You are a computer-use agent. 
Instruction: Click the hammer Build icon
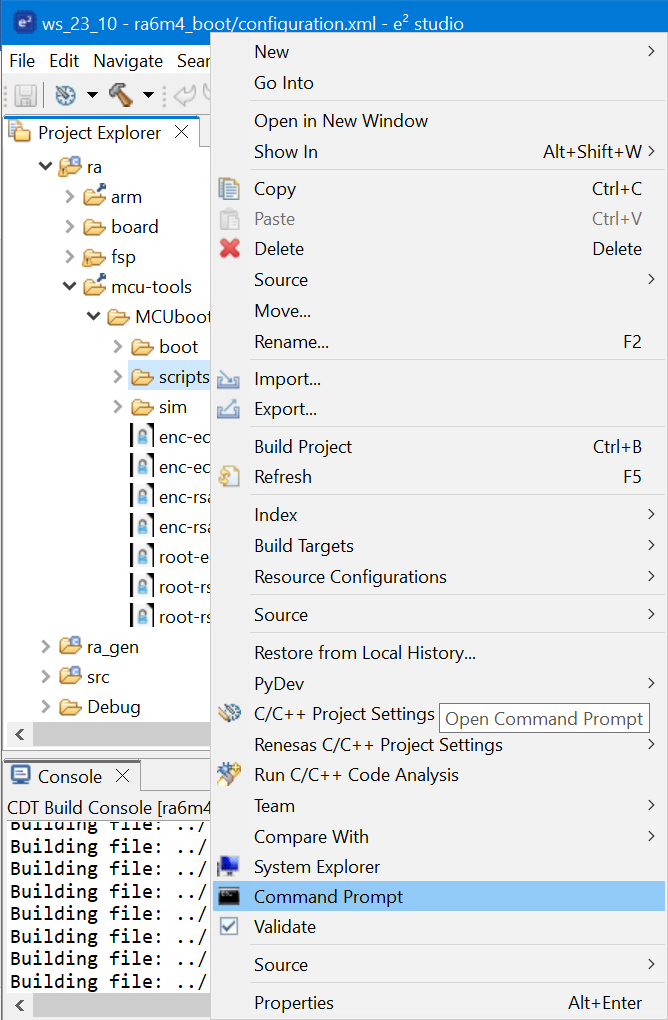click(x=121, y=95)
